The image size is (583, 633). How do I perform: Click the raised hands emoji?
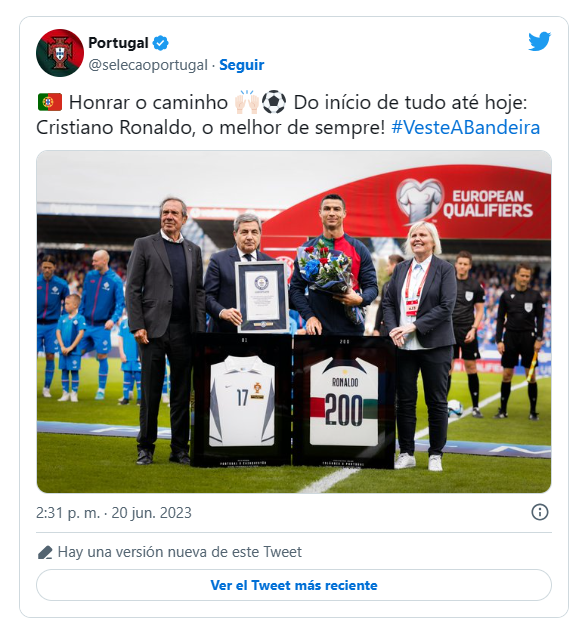tap(247, 102)
